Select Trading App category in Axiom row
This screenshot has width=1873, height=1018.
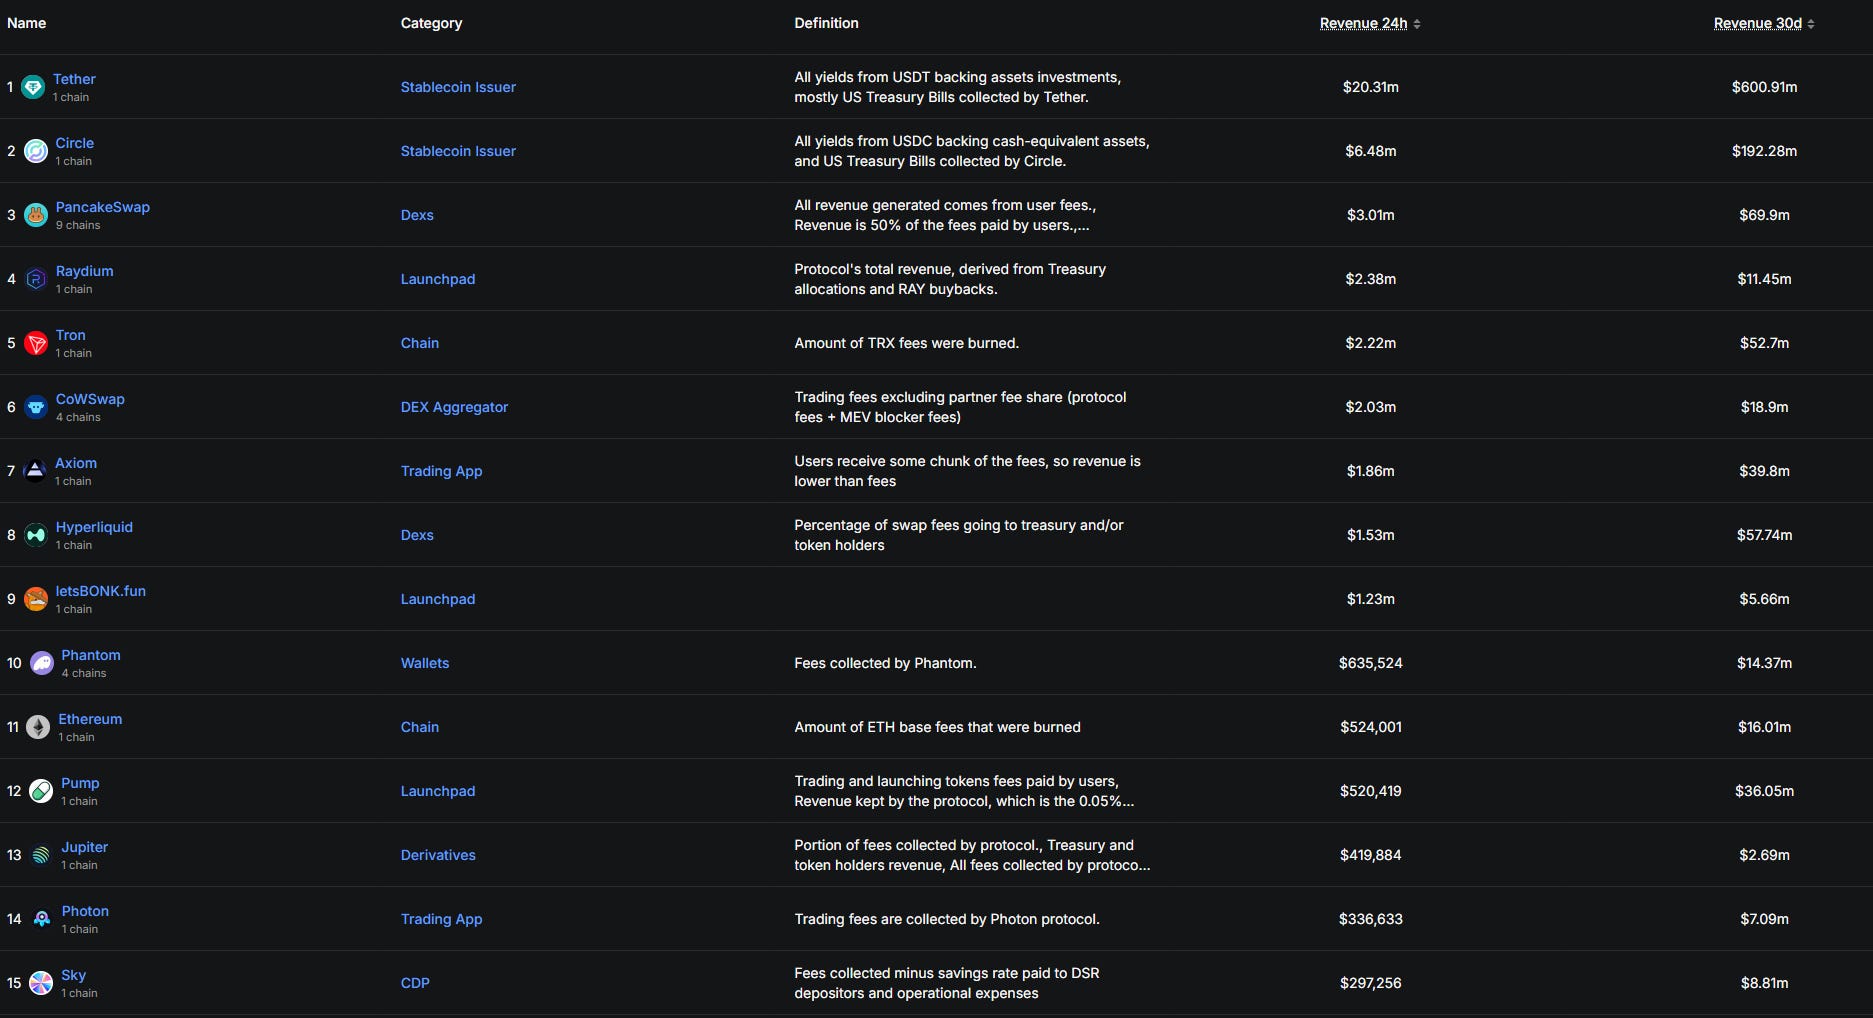coord(441,471)
